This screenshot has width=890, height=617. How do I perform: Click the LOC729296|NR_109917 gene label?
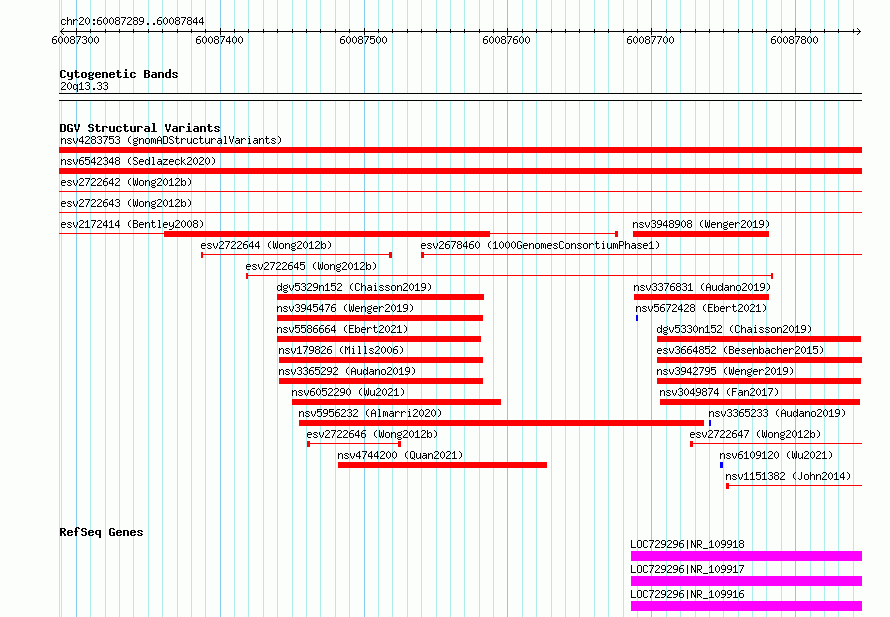tap(687, 569)
